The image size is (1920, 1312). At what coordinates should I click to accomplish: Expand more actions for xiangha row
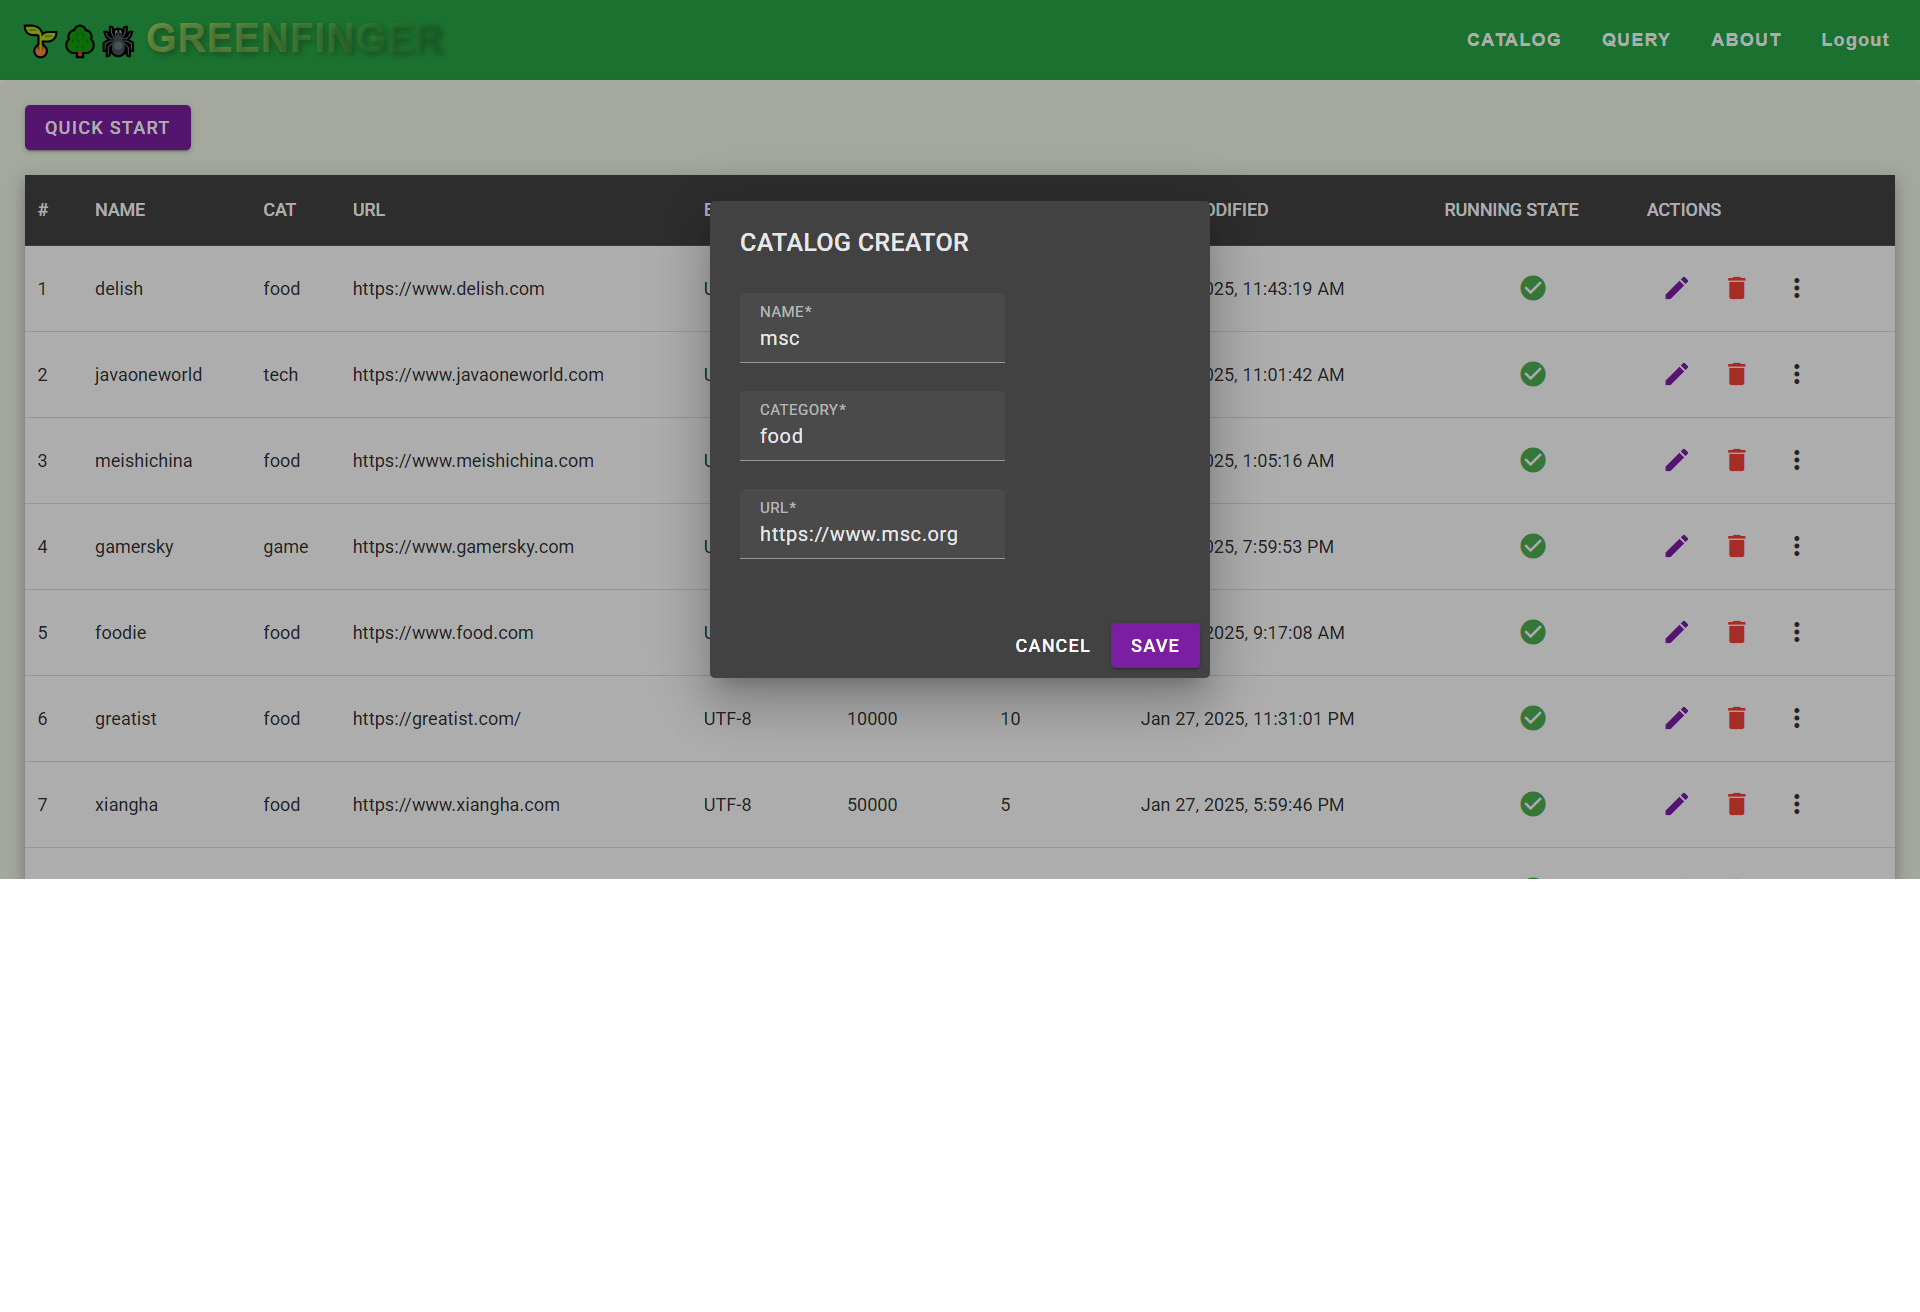[1797, 804]
